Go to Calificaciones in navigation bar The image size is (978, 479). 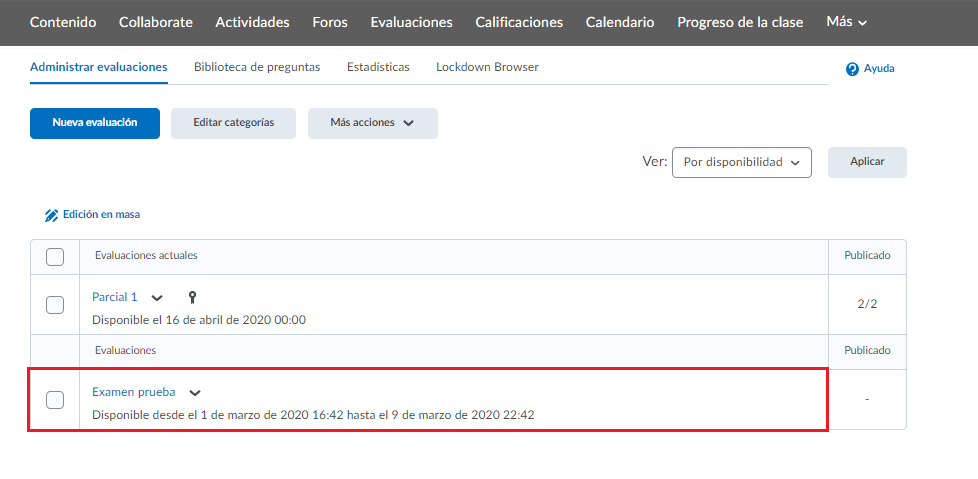coord(519,22)
